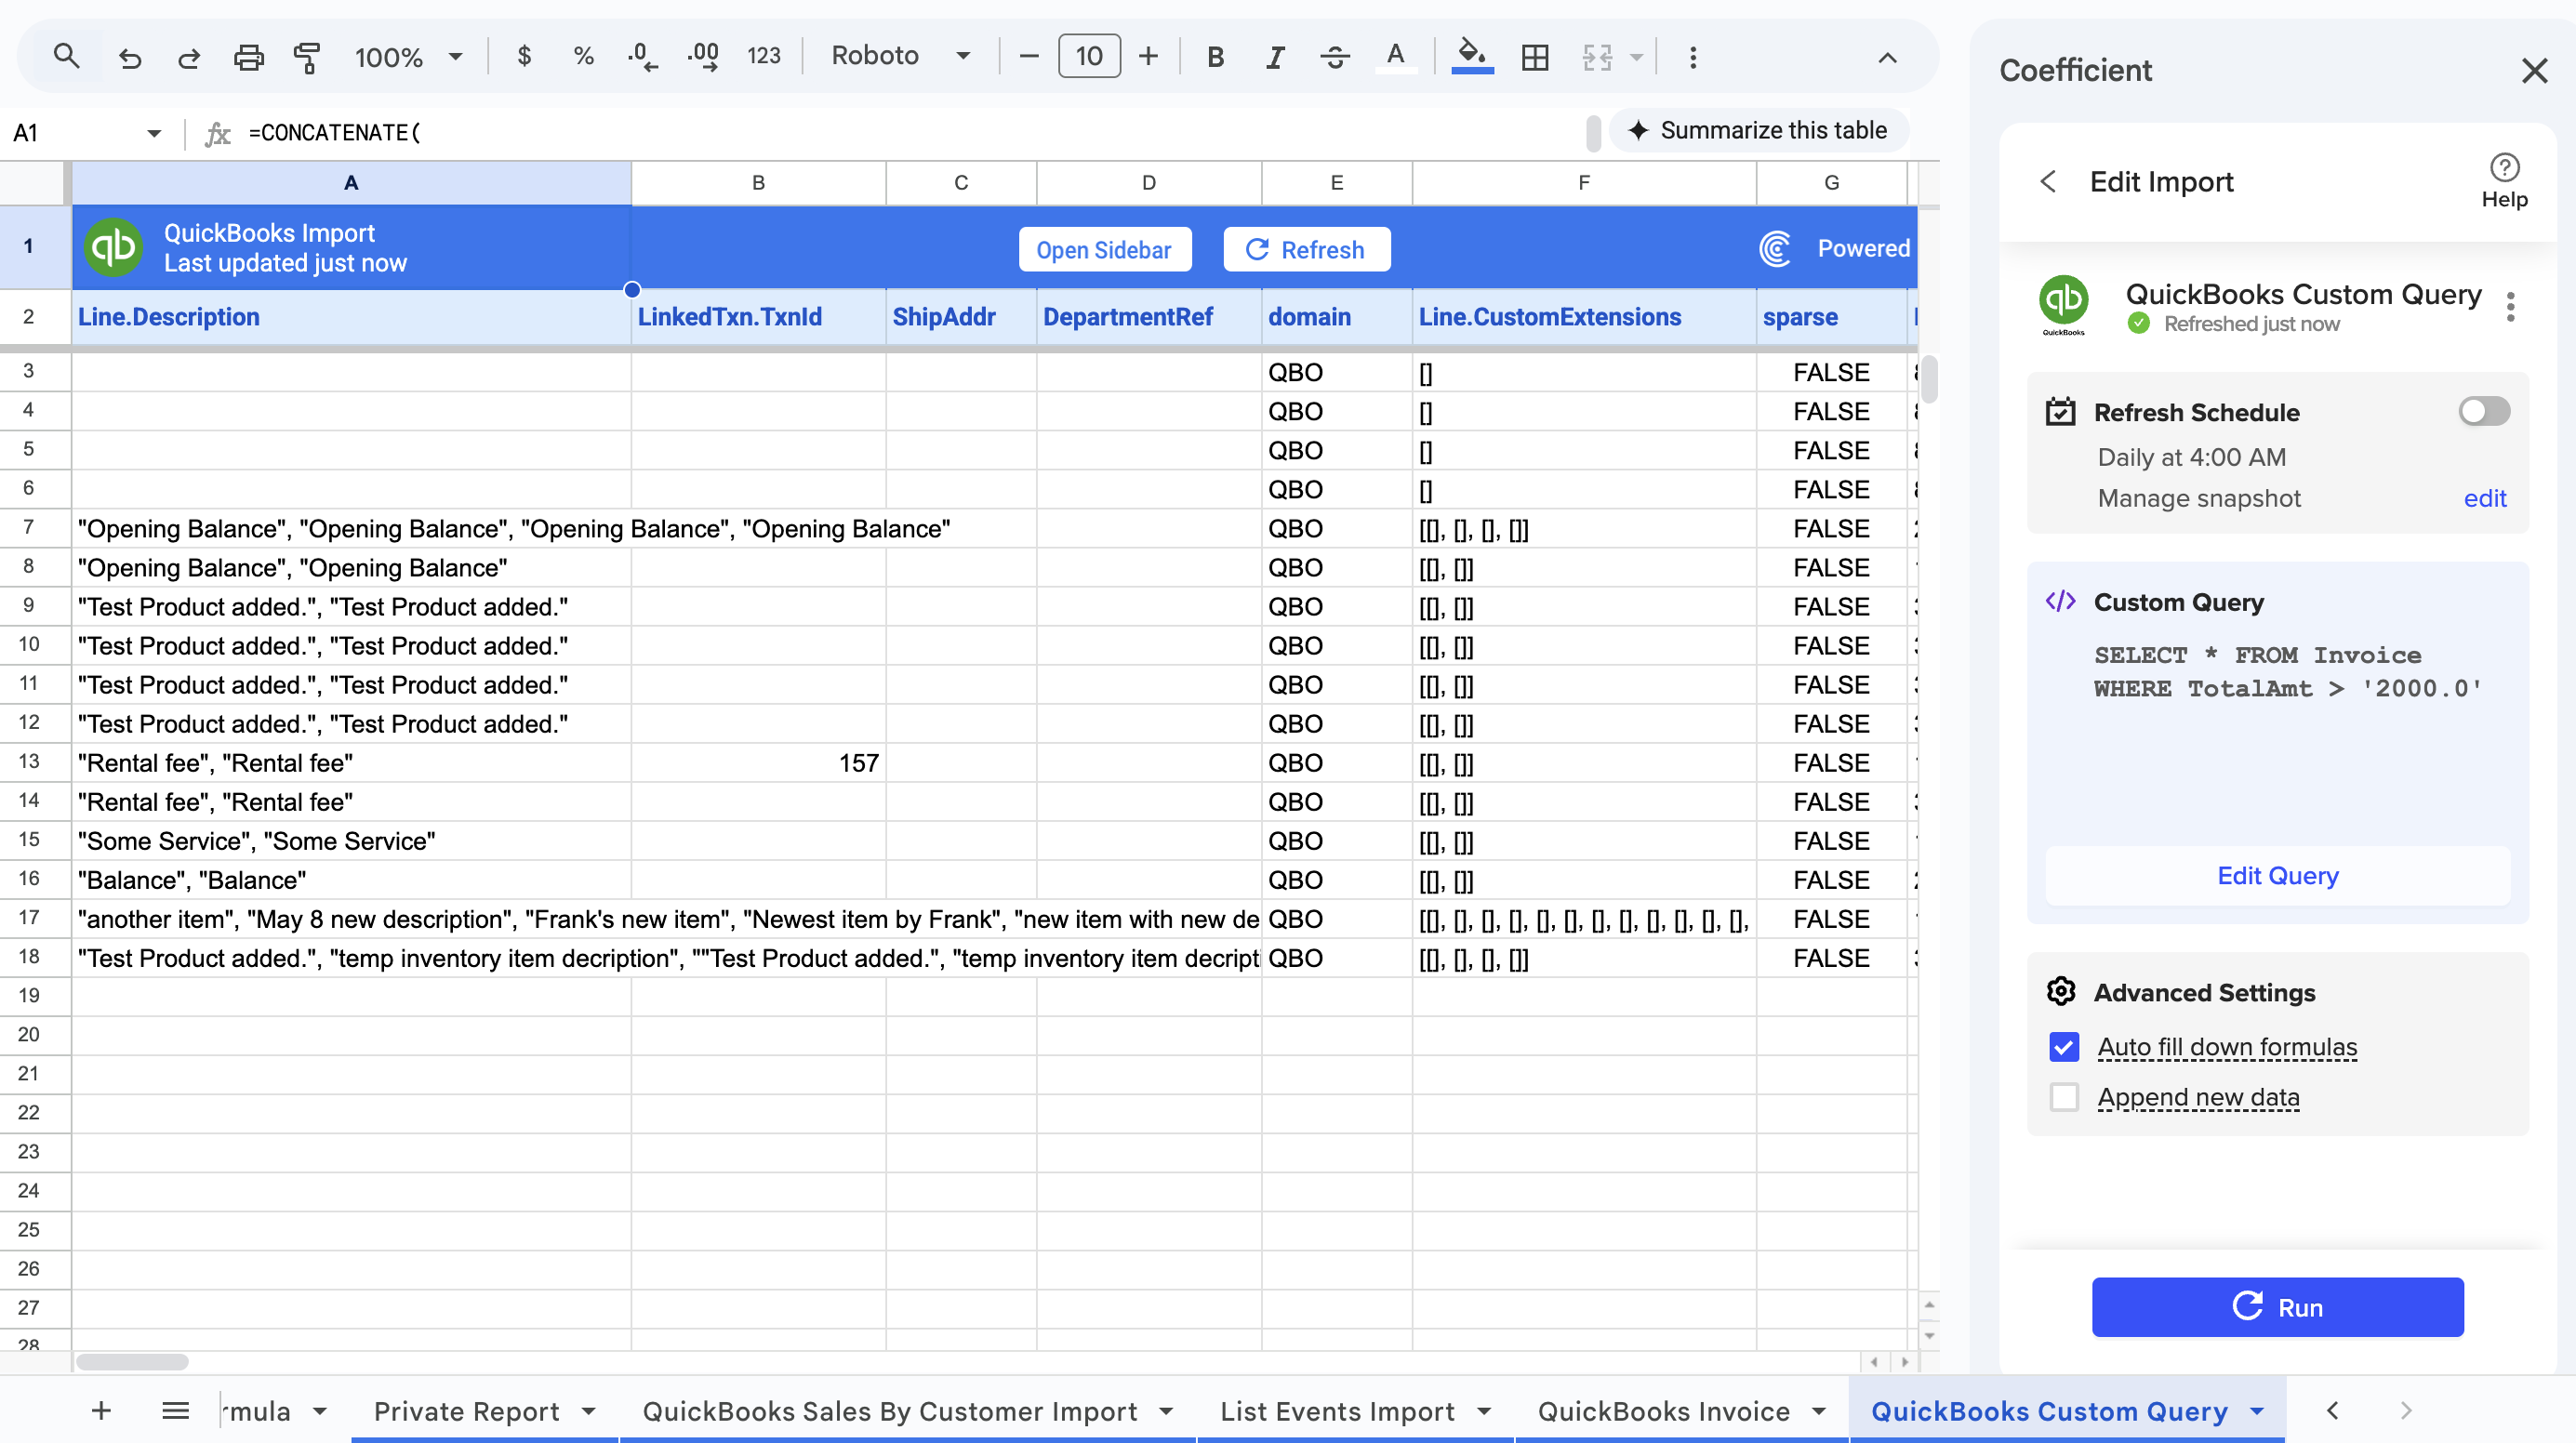Open QuickBooks Custom Query tab dropdown
The width and height of the screenshot is (2576, 1443).
click(2255, 1411)
